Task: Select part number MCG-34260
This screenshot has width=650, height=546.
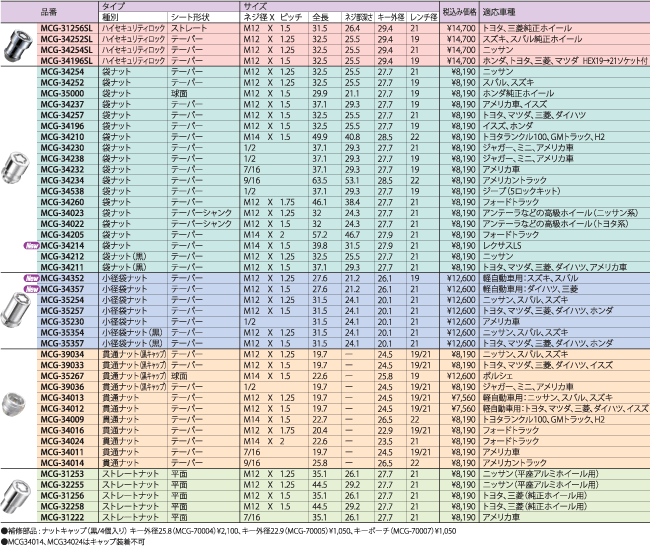Action: [x=62, y=202]
